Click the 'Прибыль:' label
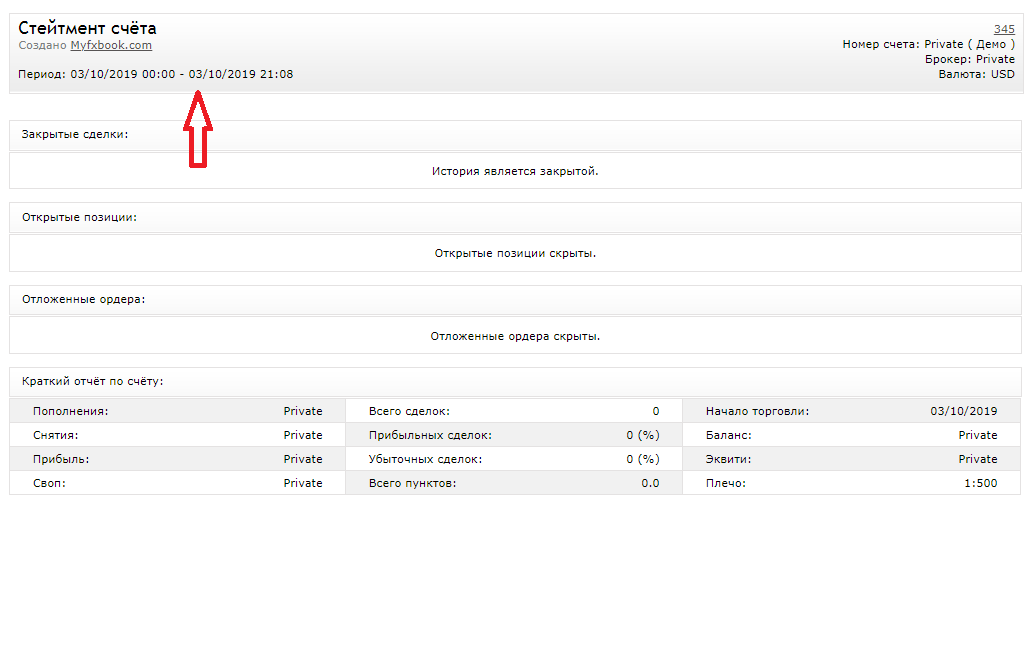The height and width of the screenshot is (658, 1029). pos(61,459)
